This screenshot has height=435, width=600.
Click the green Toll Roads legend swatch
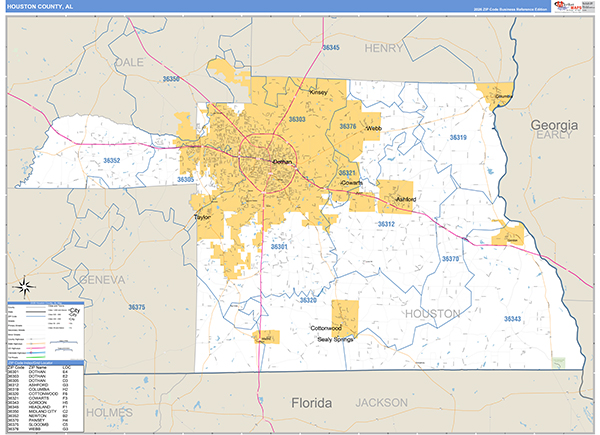37,357
